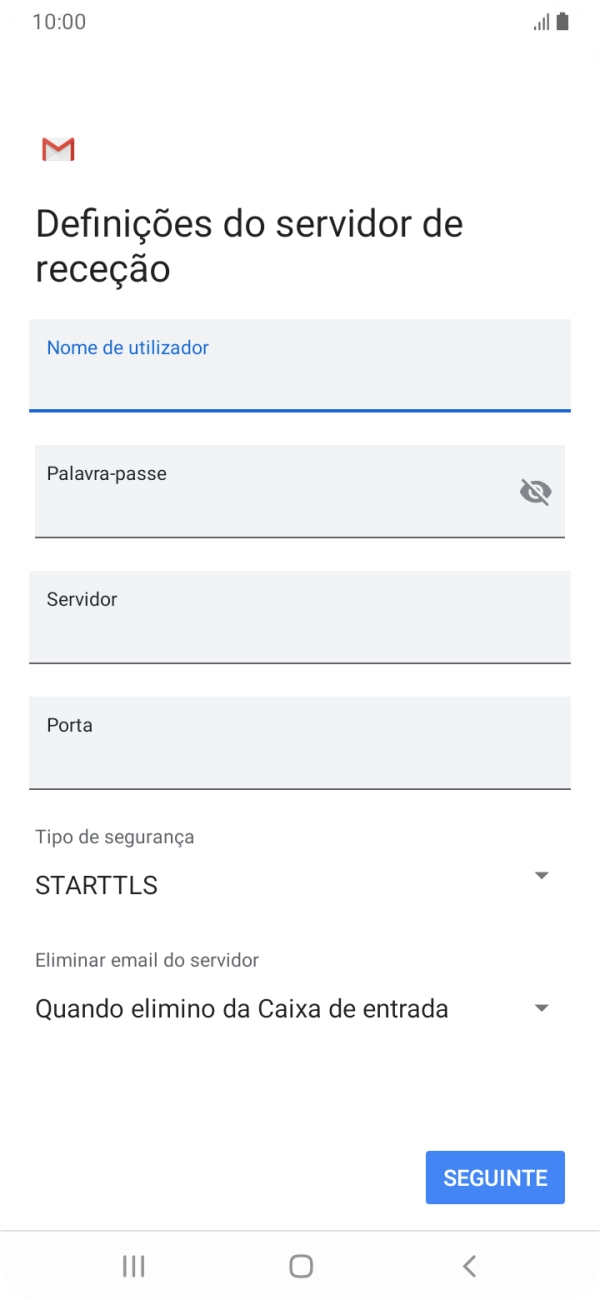Viewport: 600px width, 1300px height.
Task: Open the Eliminar email do servidor dropdown
Action: pos(300,1008)
